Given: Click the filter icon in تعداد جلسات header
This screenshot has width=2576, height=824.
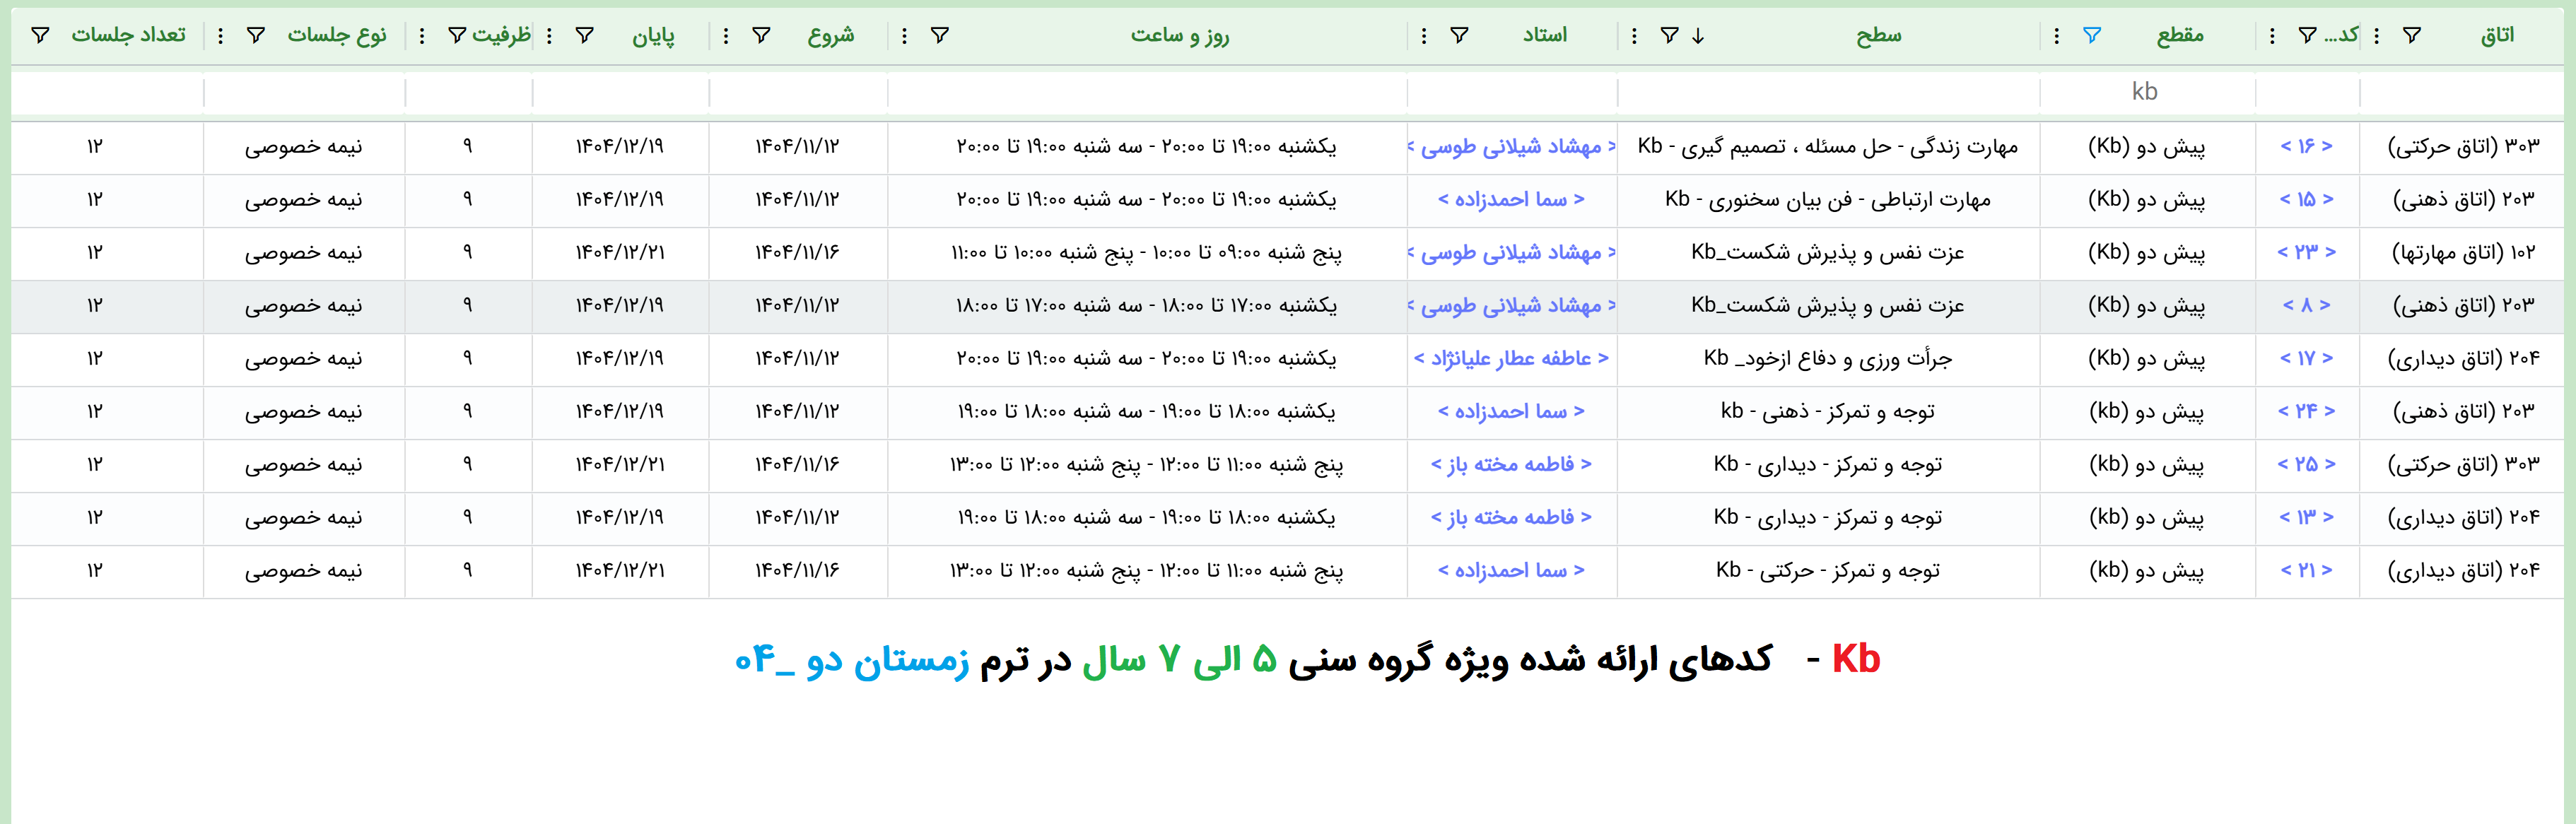Looking at the screenshot, I should (40, 36).
